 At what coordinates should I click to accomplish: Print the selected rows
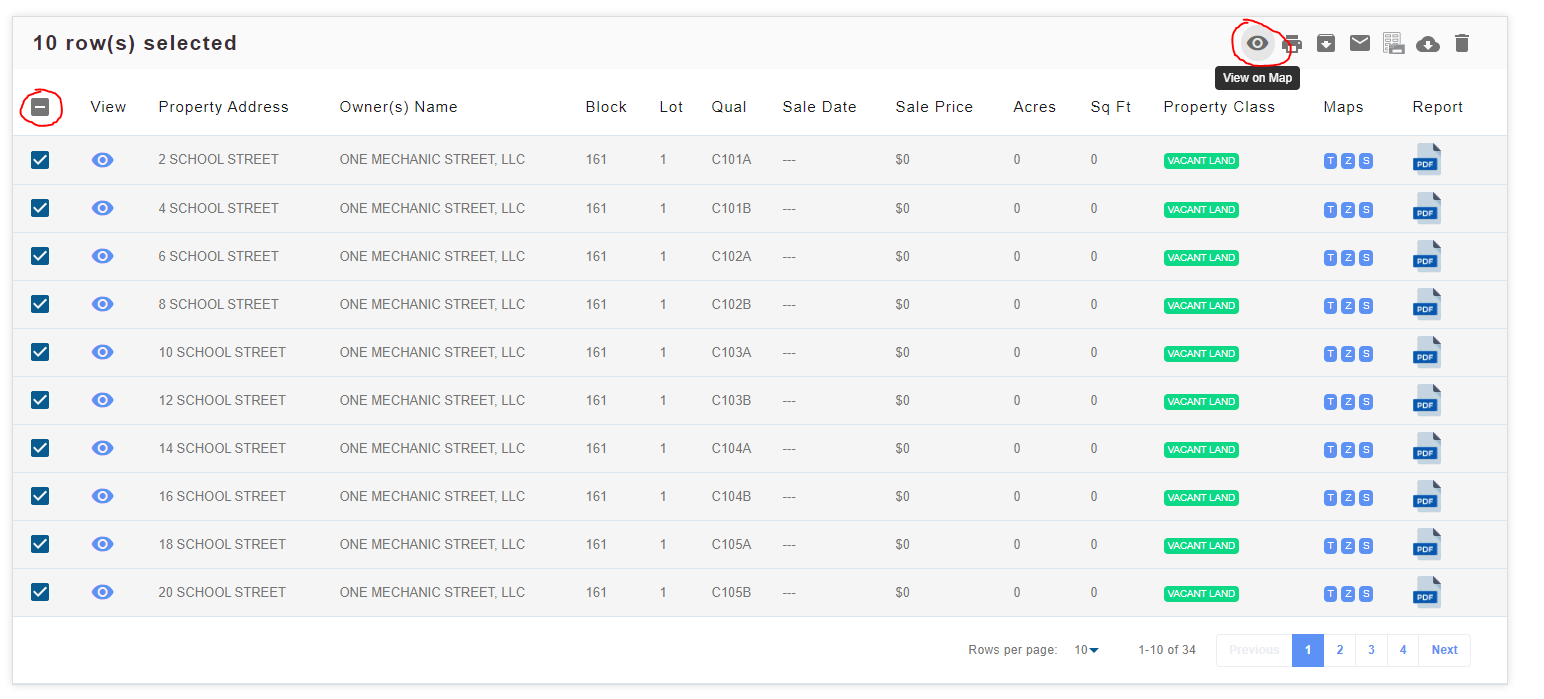(x=1292, y=43)
